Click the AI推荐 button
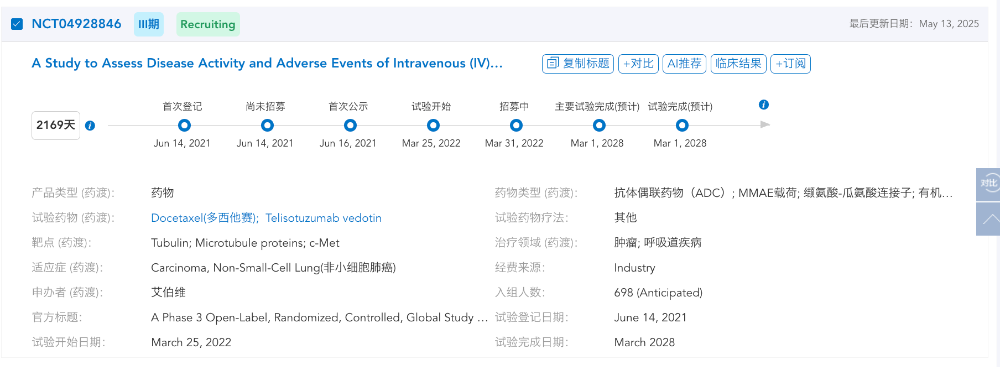The height and width of the screenshot is (367, 1000). point(684,63)
